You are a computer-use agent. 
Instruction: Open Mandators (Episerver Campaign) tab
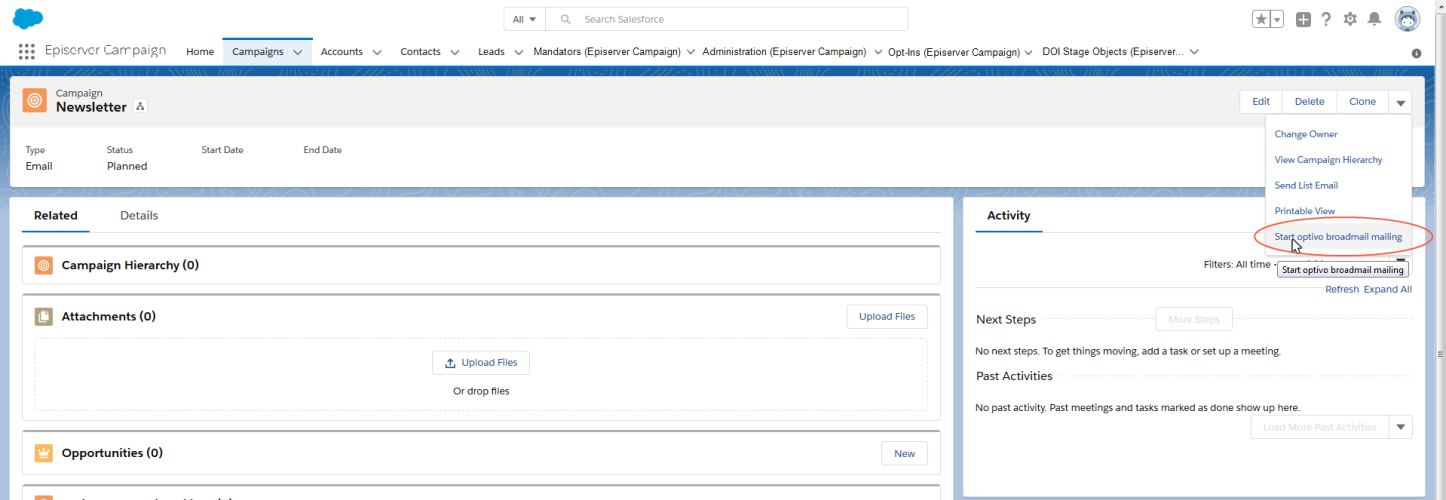point(607,52)
